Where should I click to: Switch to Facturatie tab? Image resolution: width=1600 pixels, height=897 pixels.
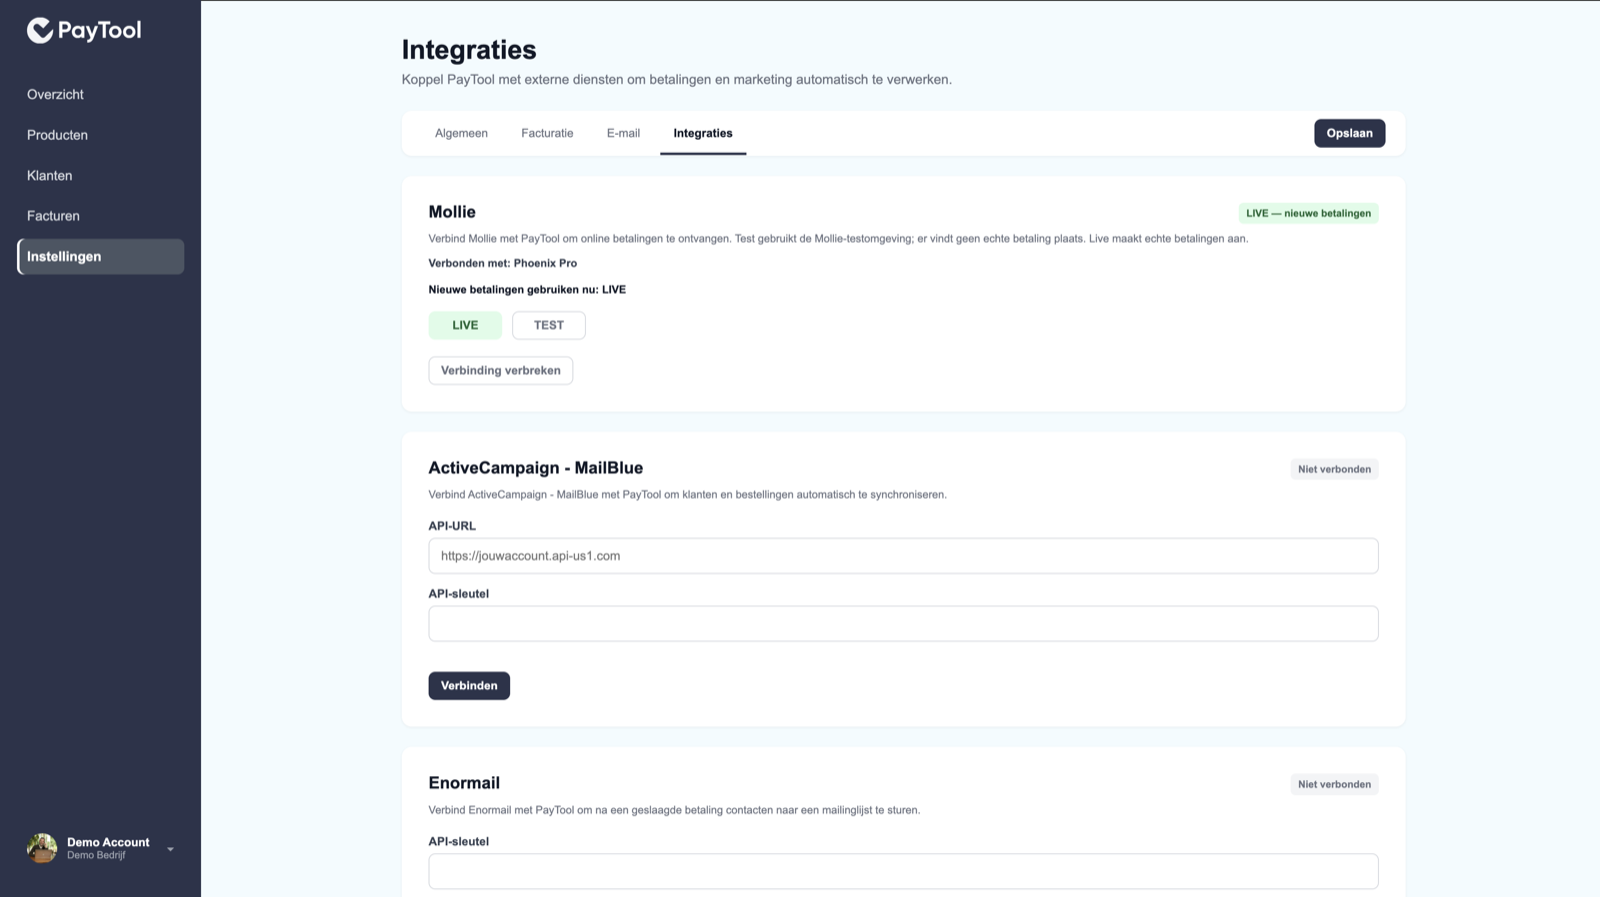pos(547,133)
